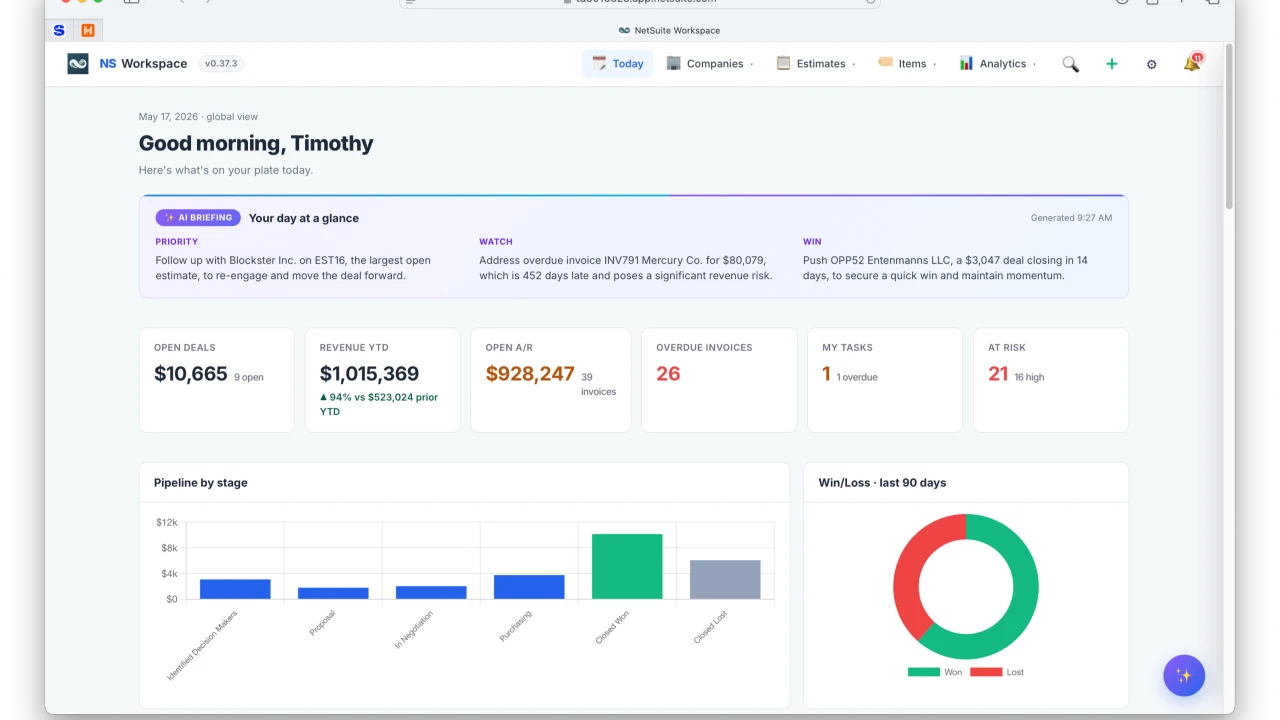This screenshot has height=720, width=1280.
Task: Expand the Analytics dropdown menu
Action: coord(997,64)
